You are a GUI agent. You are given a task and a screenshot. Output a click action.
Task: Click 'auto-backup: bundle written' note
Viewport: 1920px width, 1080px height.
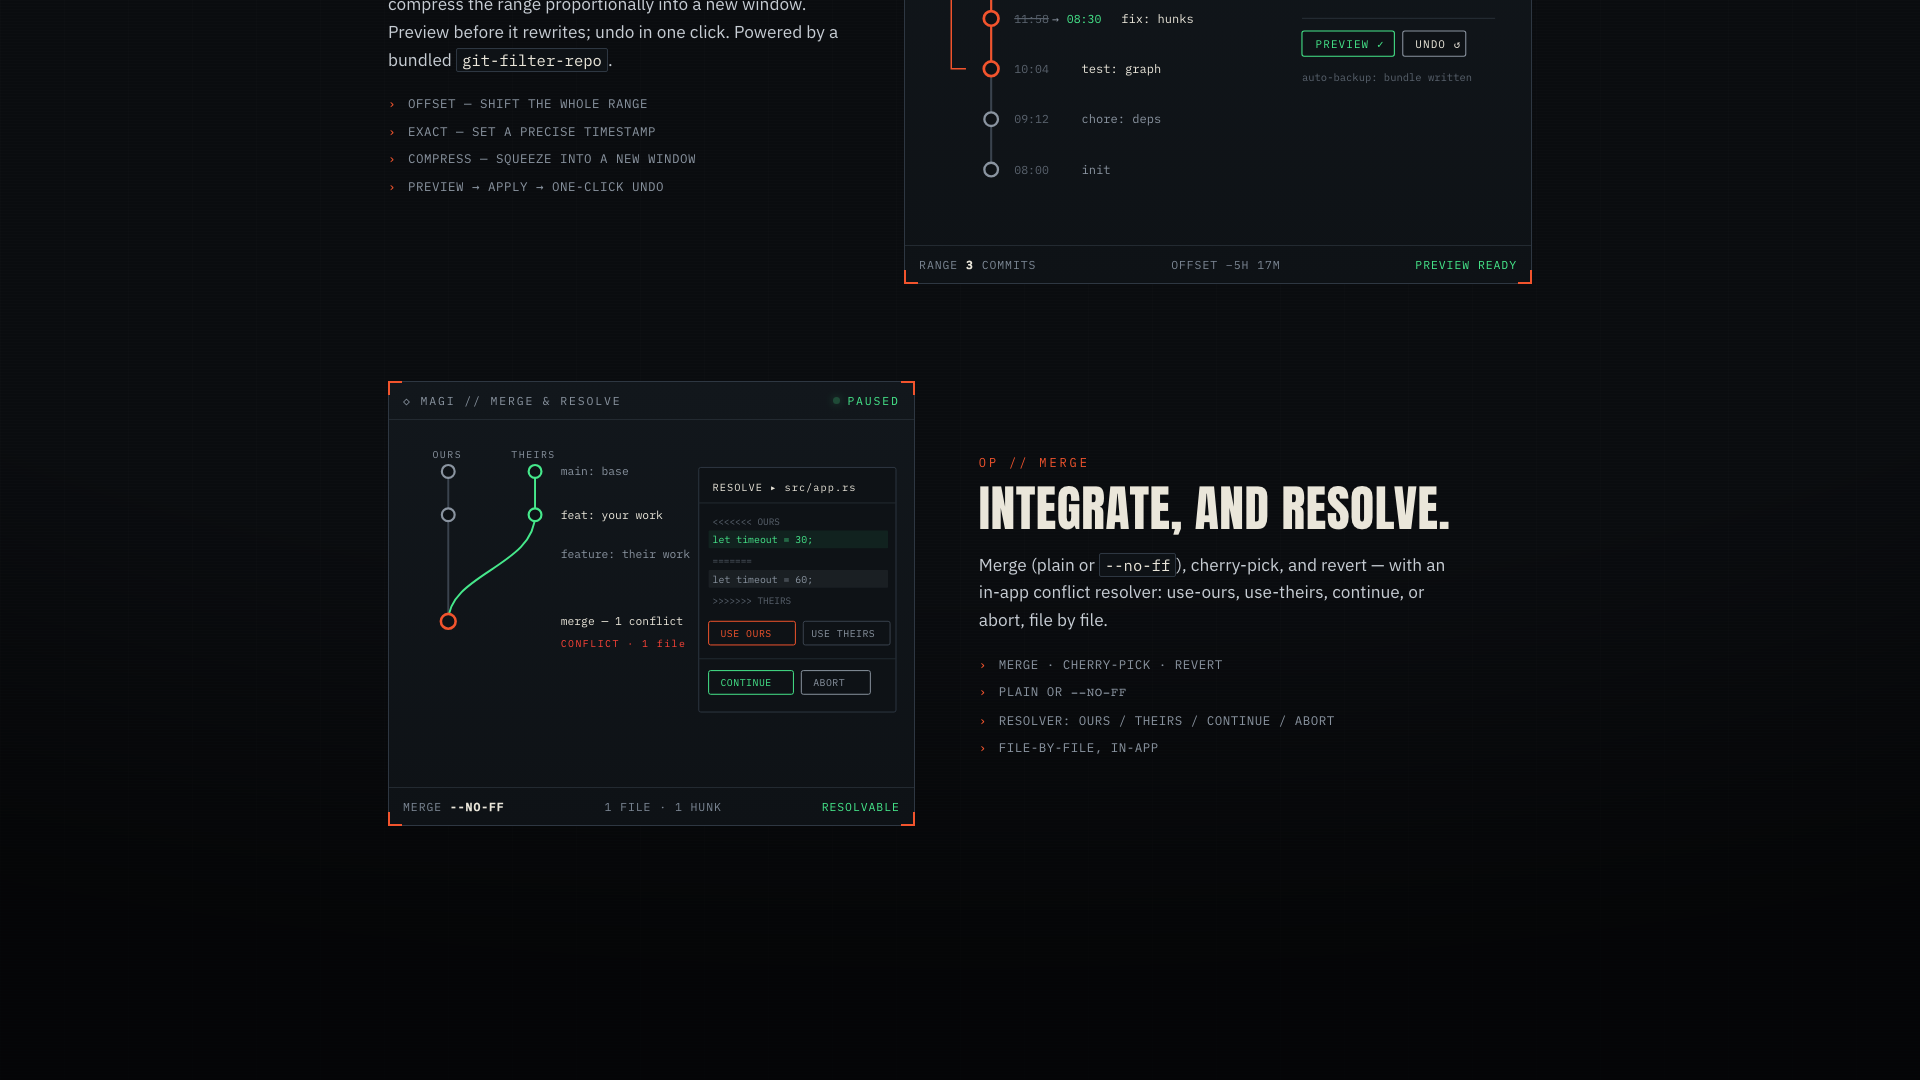(1387, 78)
